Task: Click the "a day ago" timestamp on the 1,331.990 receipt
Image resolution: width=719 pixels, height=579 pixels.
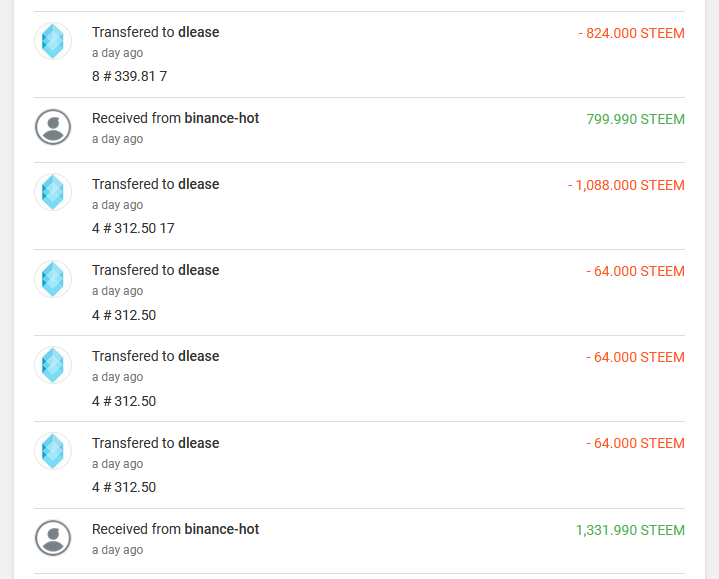Action: click(x=117, y=550)
